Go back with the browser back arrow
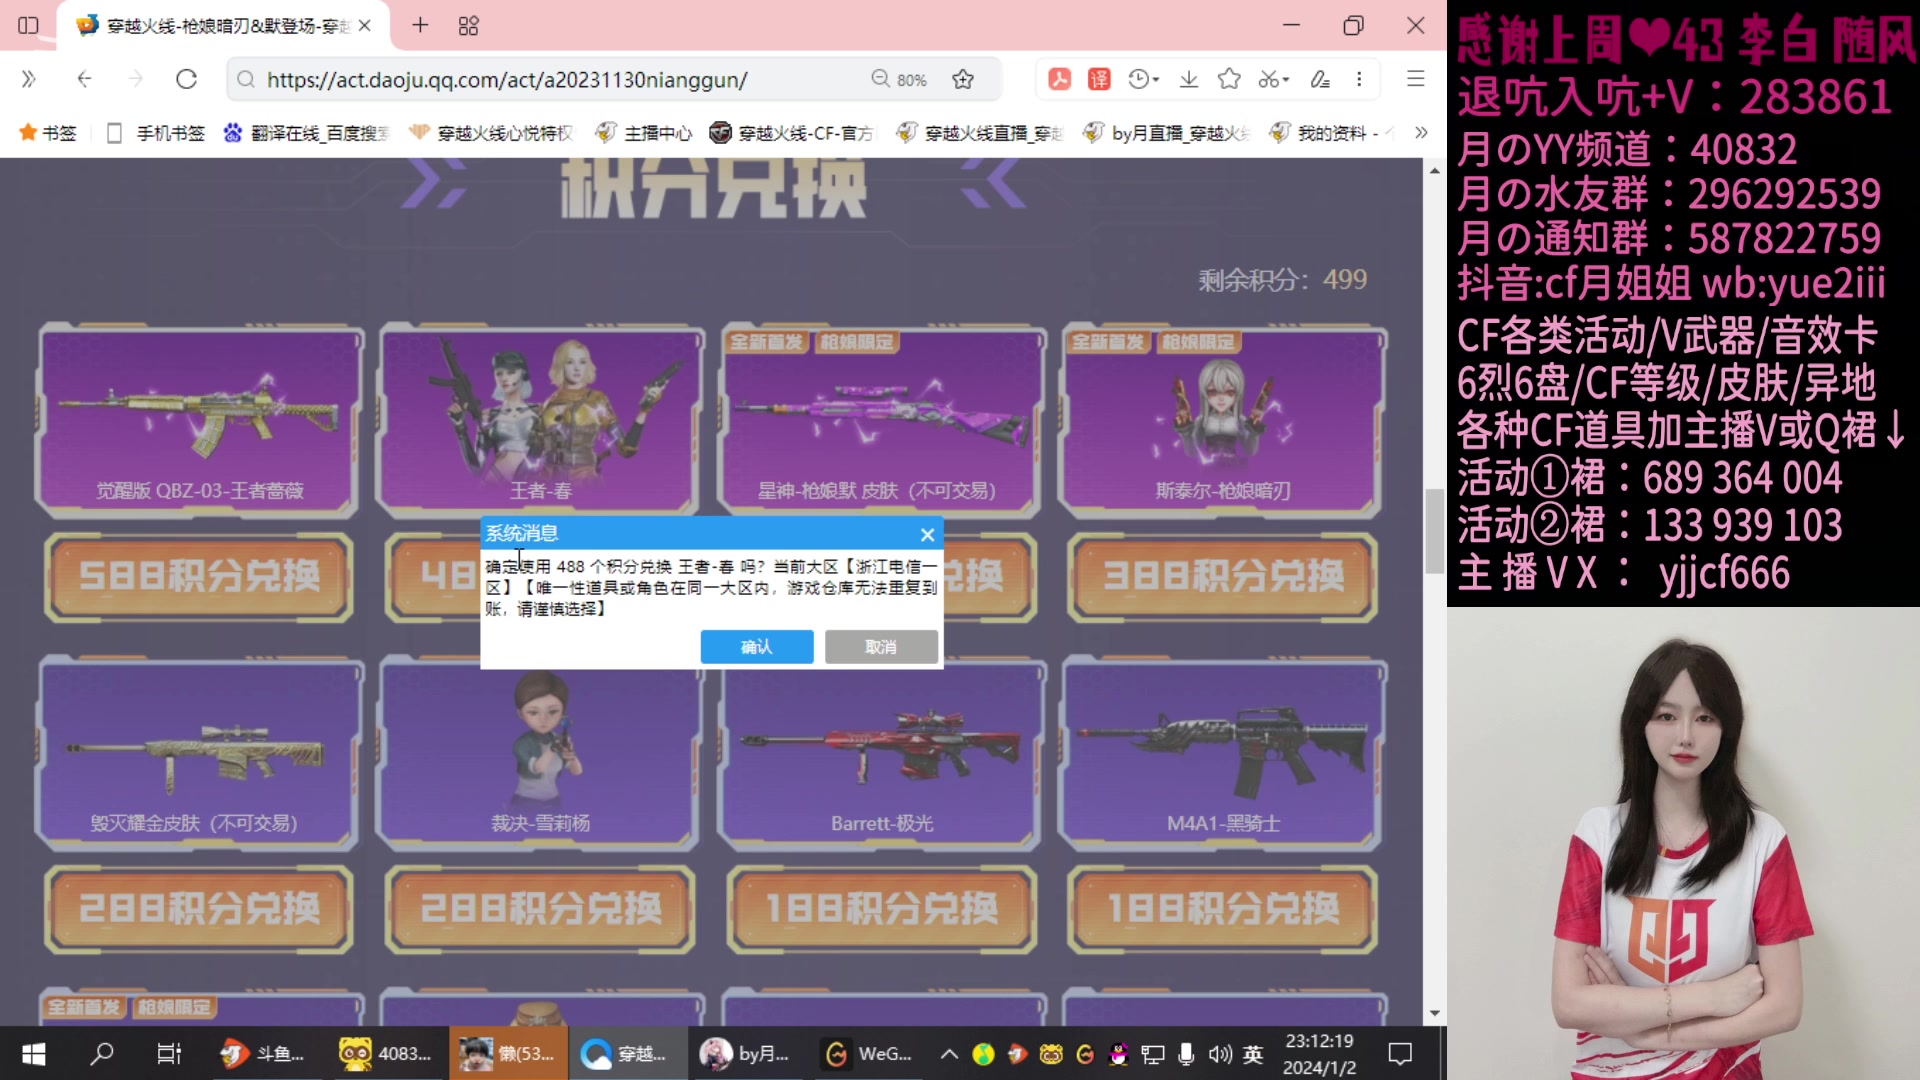The image size is (1920, 1080). point(84,79)
